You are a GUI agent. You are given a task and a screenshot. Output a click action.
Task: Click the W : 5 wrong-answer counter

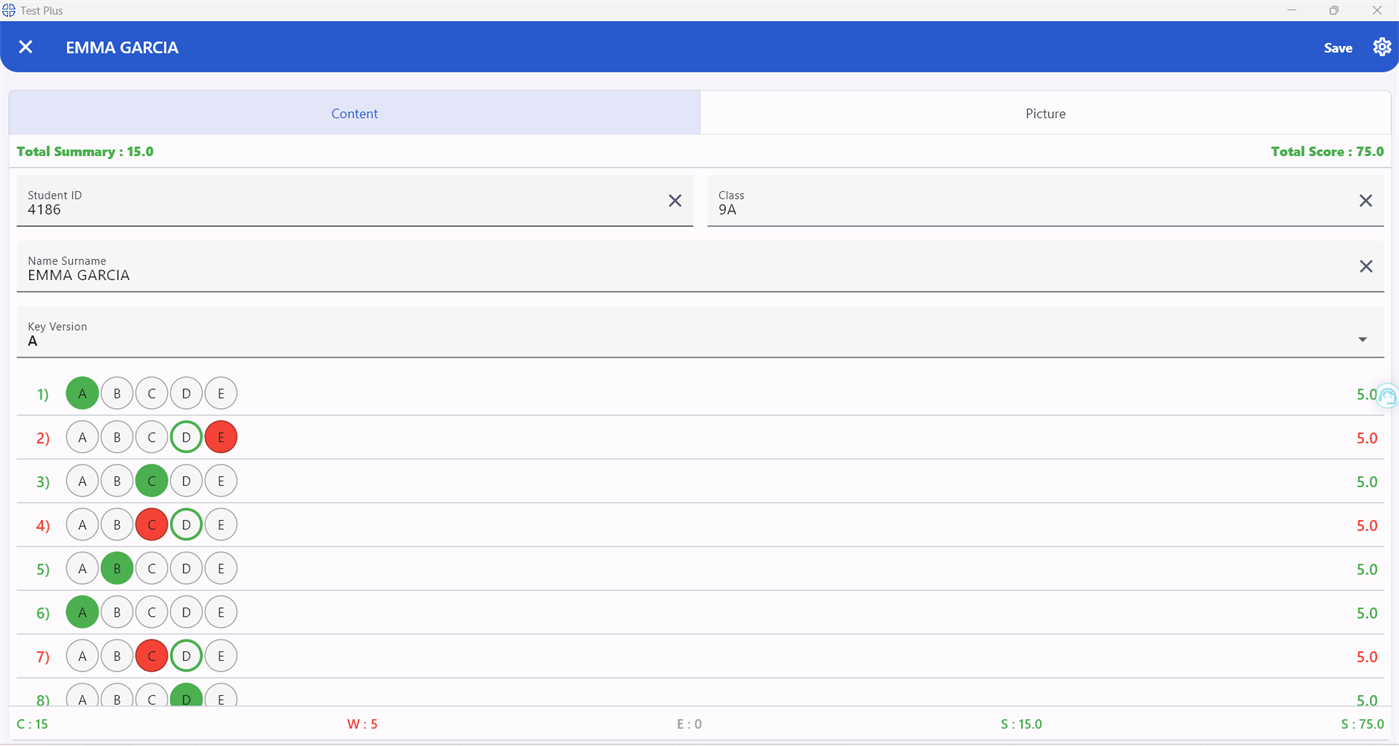(363, 723)
